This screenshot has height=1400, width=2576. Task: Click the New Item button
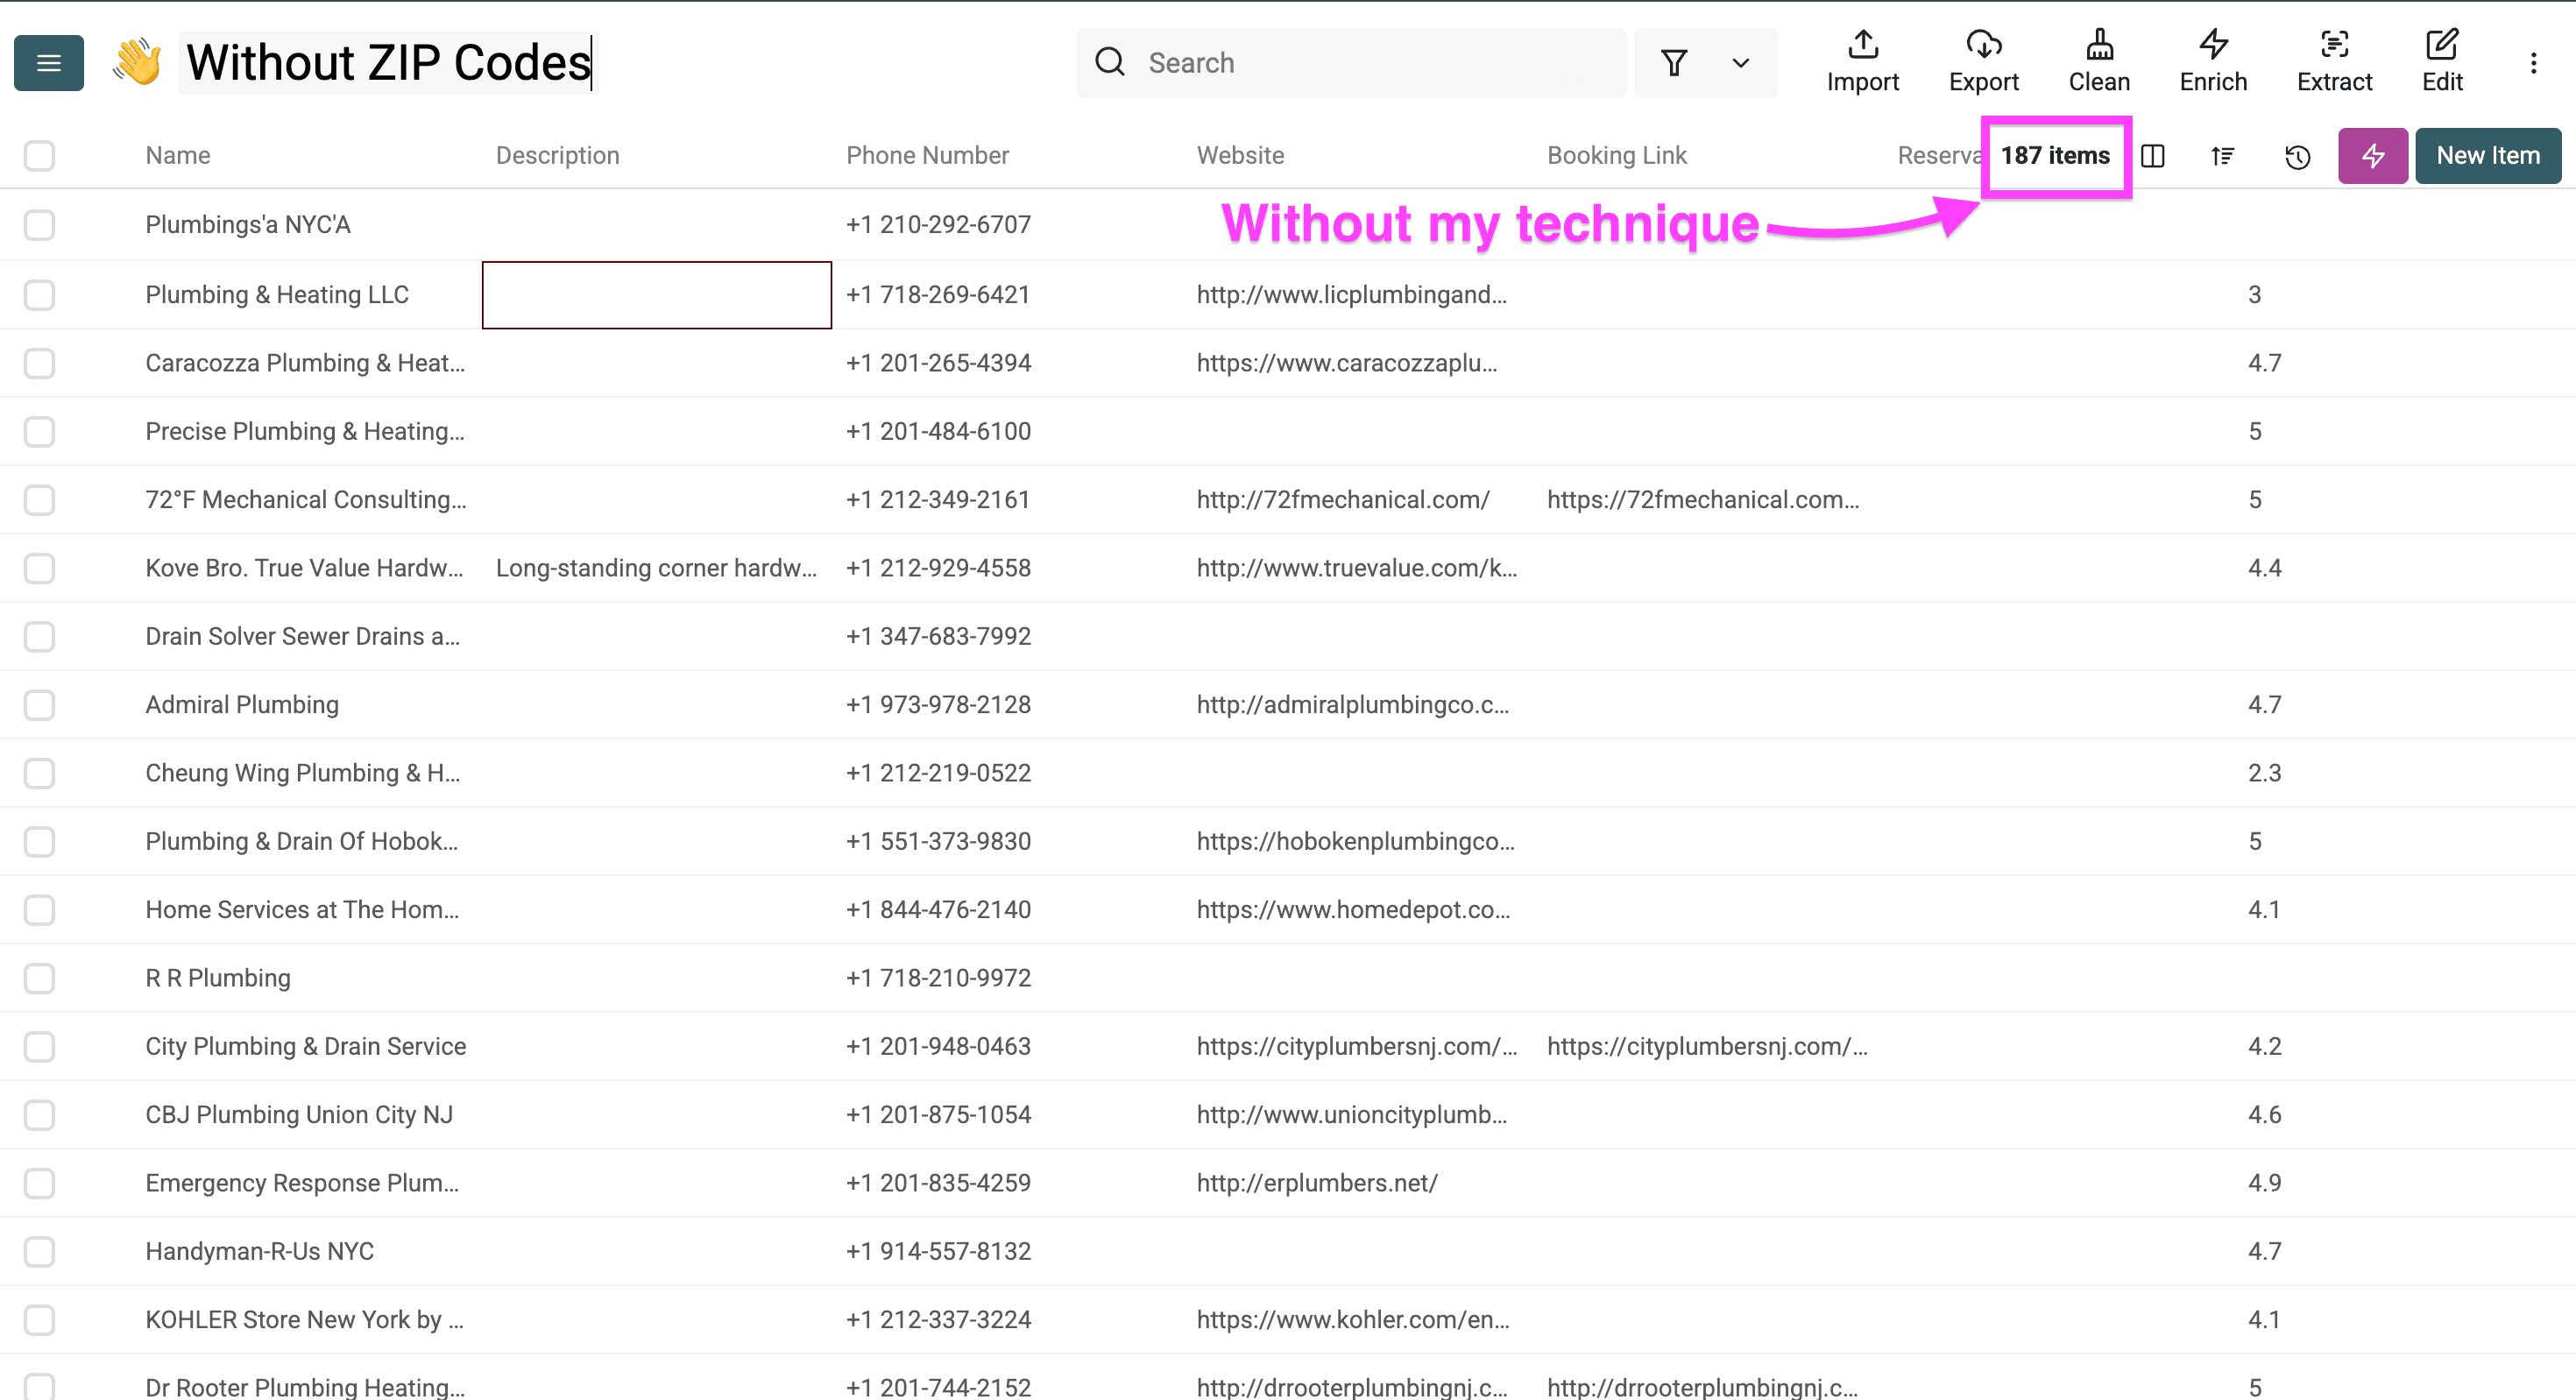tap(2487, 156)
